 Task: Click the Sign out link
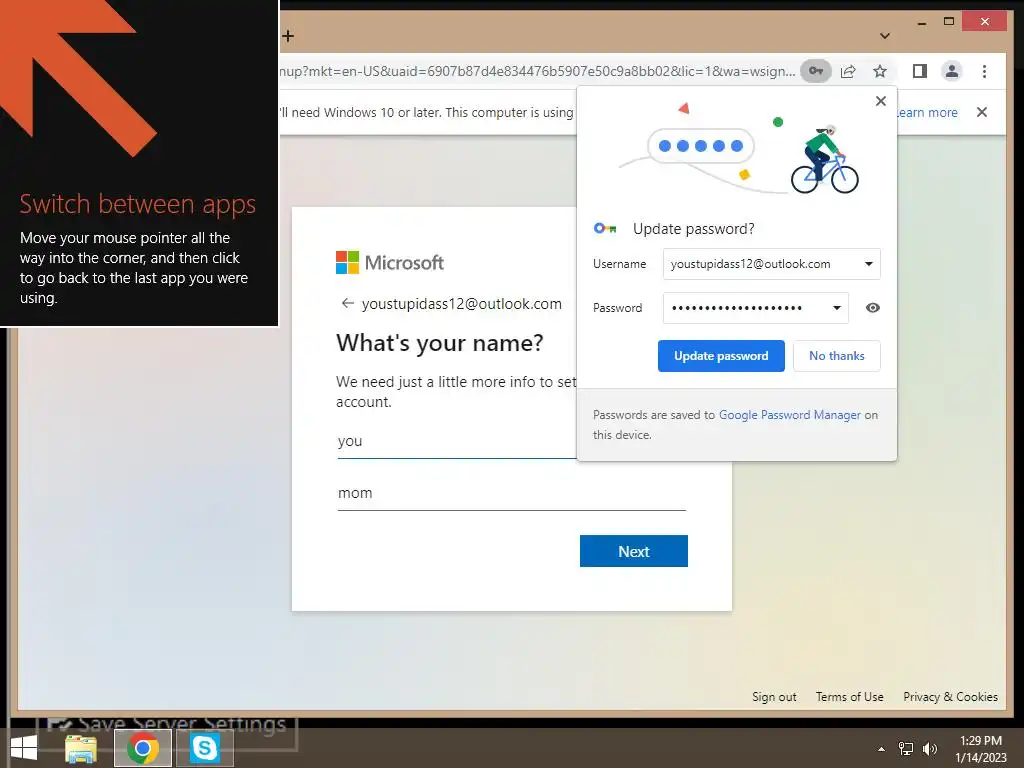(x=774, y=697)
